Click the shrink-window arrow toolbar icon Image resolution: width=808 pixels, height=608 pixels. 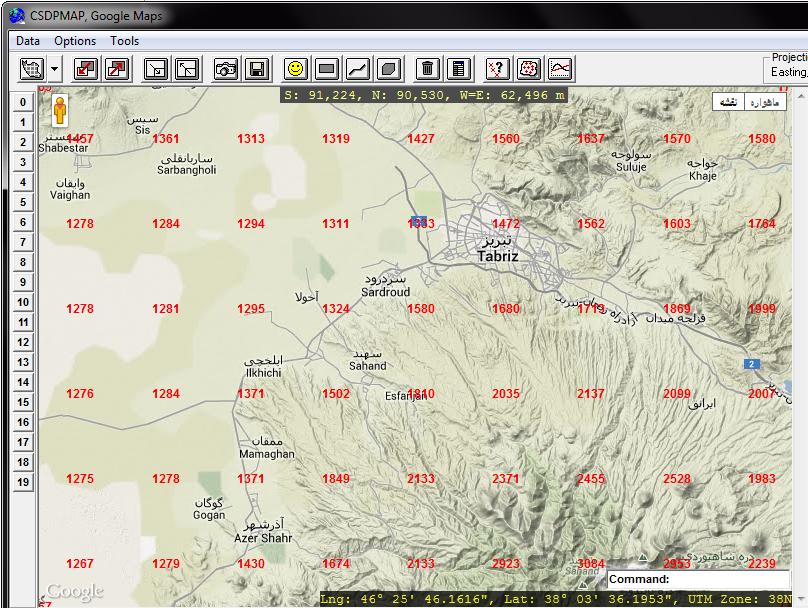click(156, 69)
